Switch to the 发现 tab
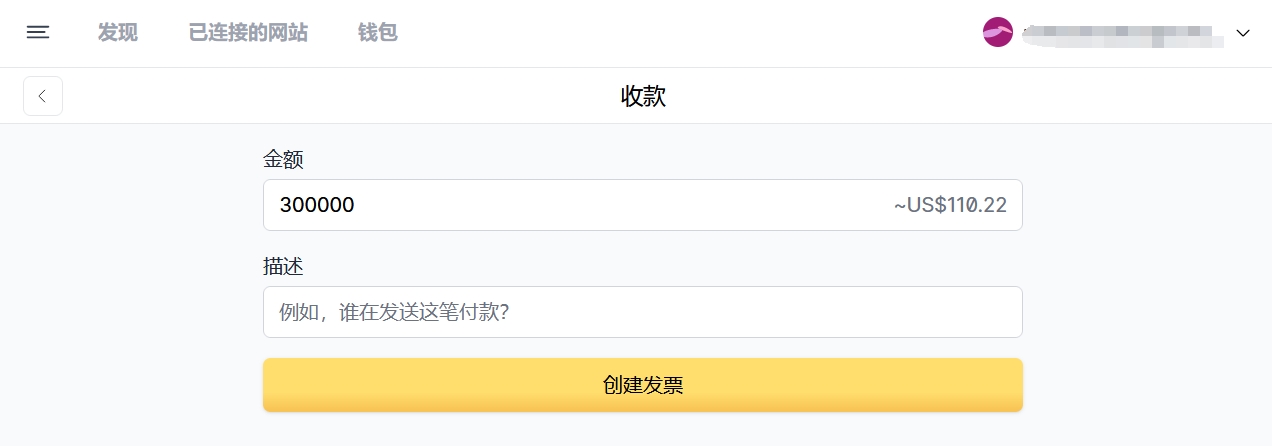Screen dimensions: 1272x446 118,33
